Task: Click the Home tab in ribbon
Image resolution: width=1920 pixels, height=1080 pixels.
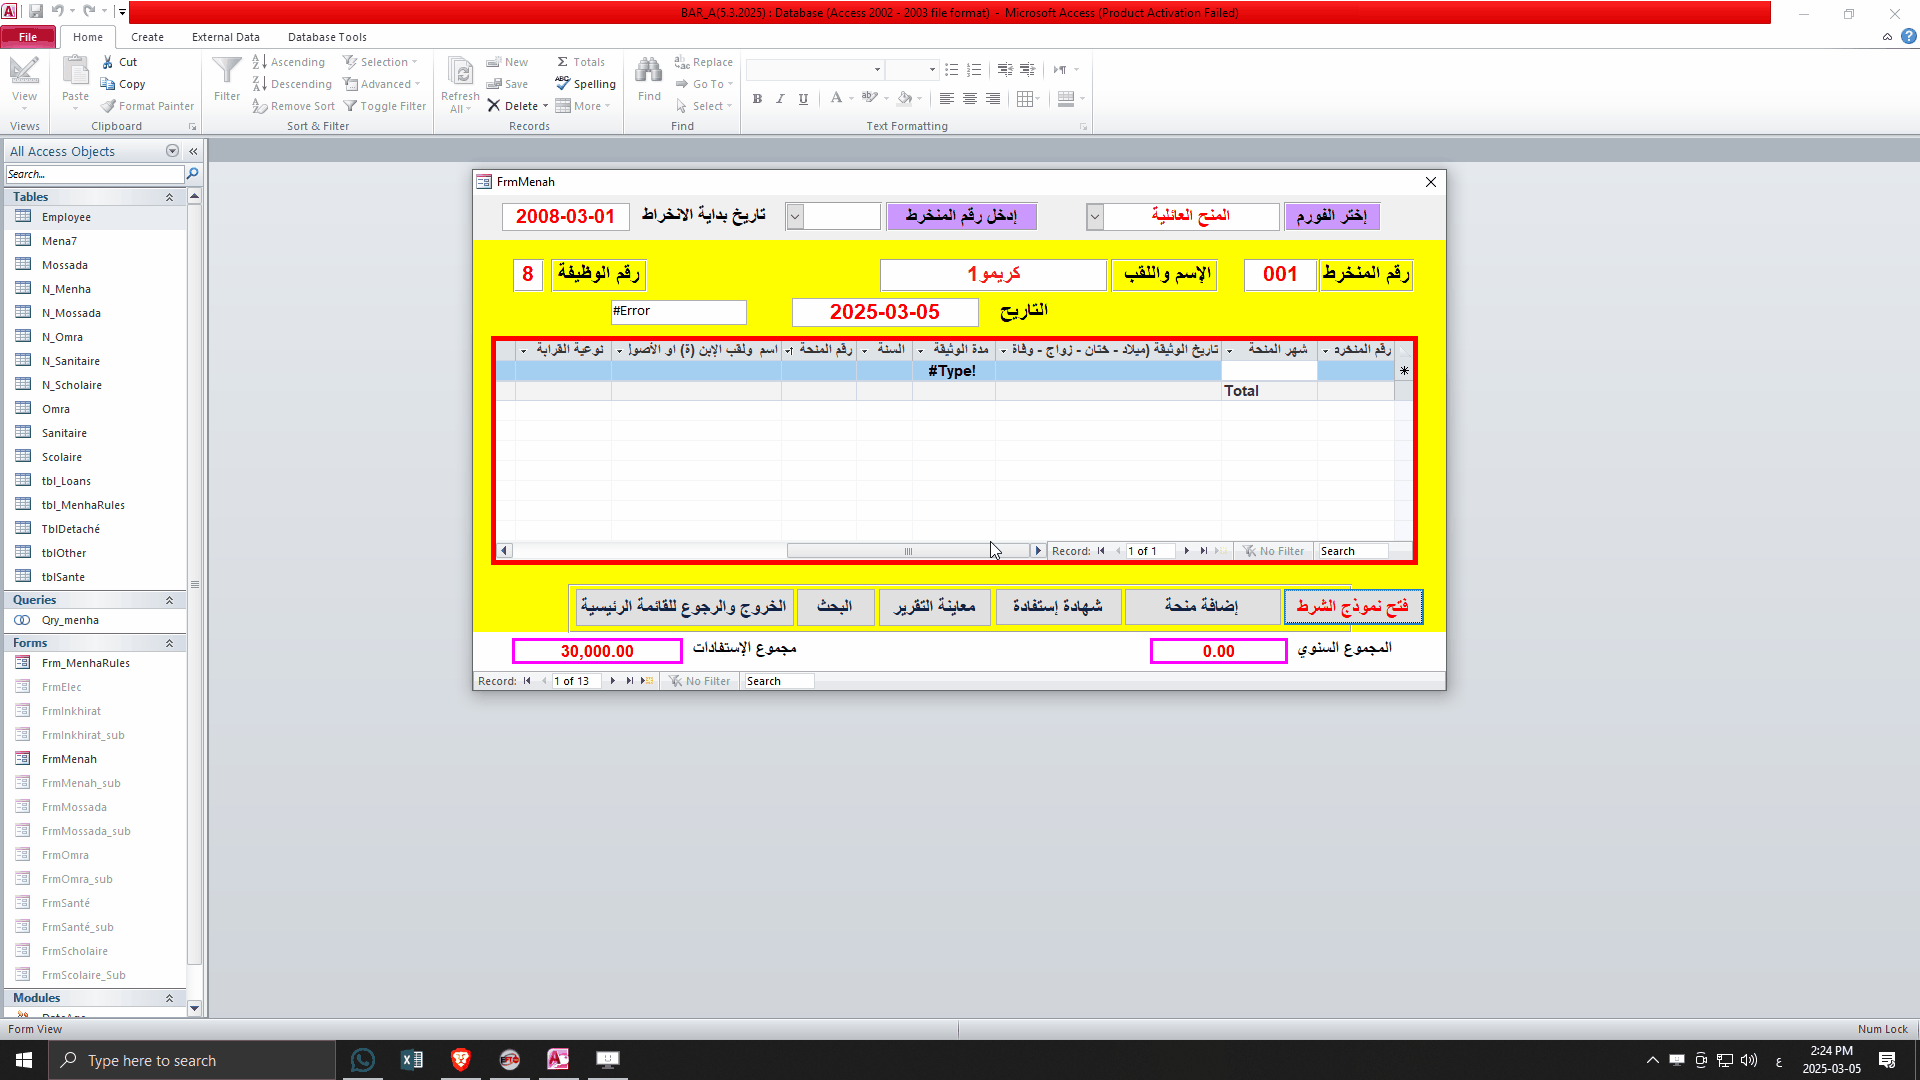Action: pyautogui.click(x=87, y=37)
